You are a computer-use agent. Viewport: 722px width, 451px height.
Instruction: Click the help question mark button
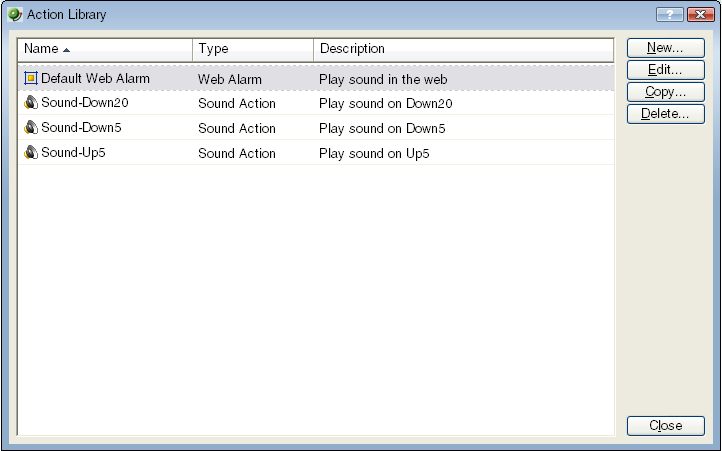pos(670,14)
